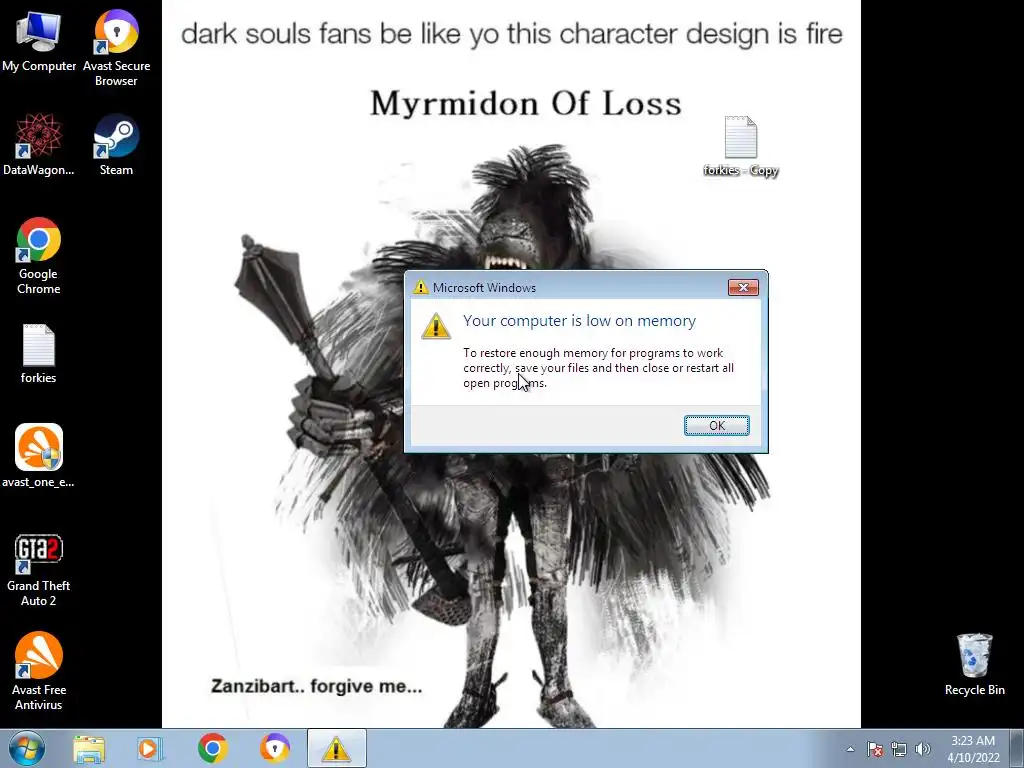
Task: Select the Recycle Bin icon
Action: pos(974,664)
